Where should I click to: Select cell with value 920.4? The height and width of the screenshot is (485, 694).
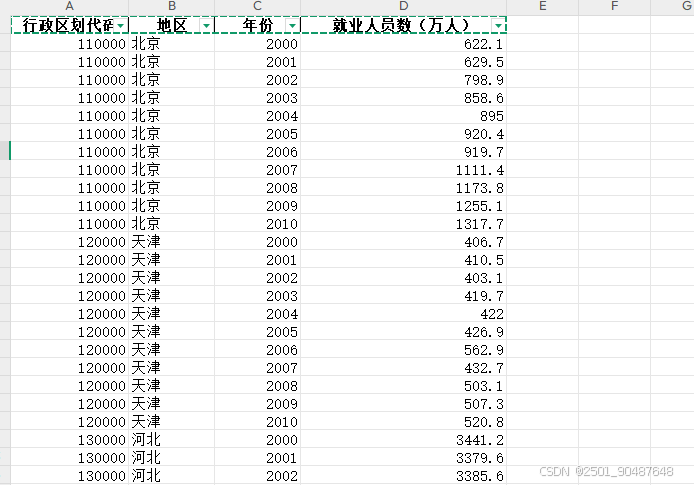point(403,134)
